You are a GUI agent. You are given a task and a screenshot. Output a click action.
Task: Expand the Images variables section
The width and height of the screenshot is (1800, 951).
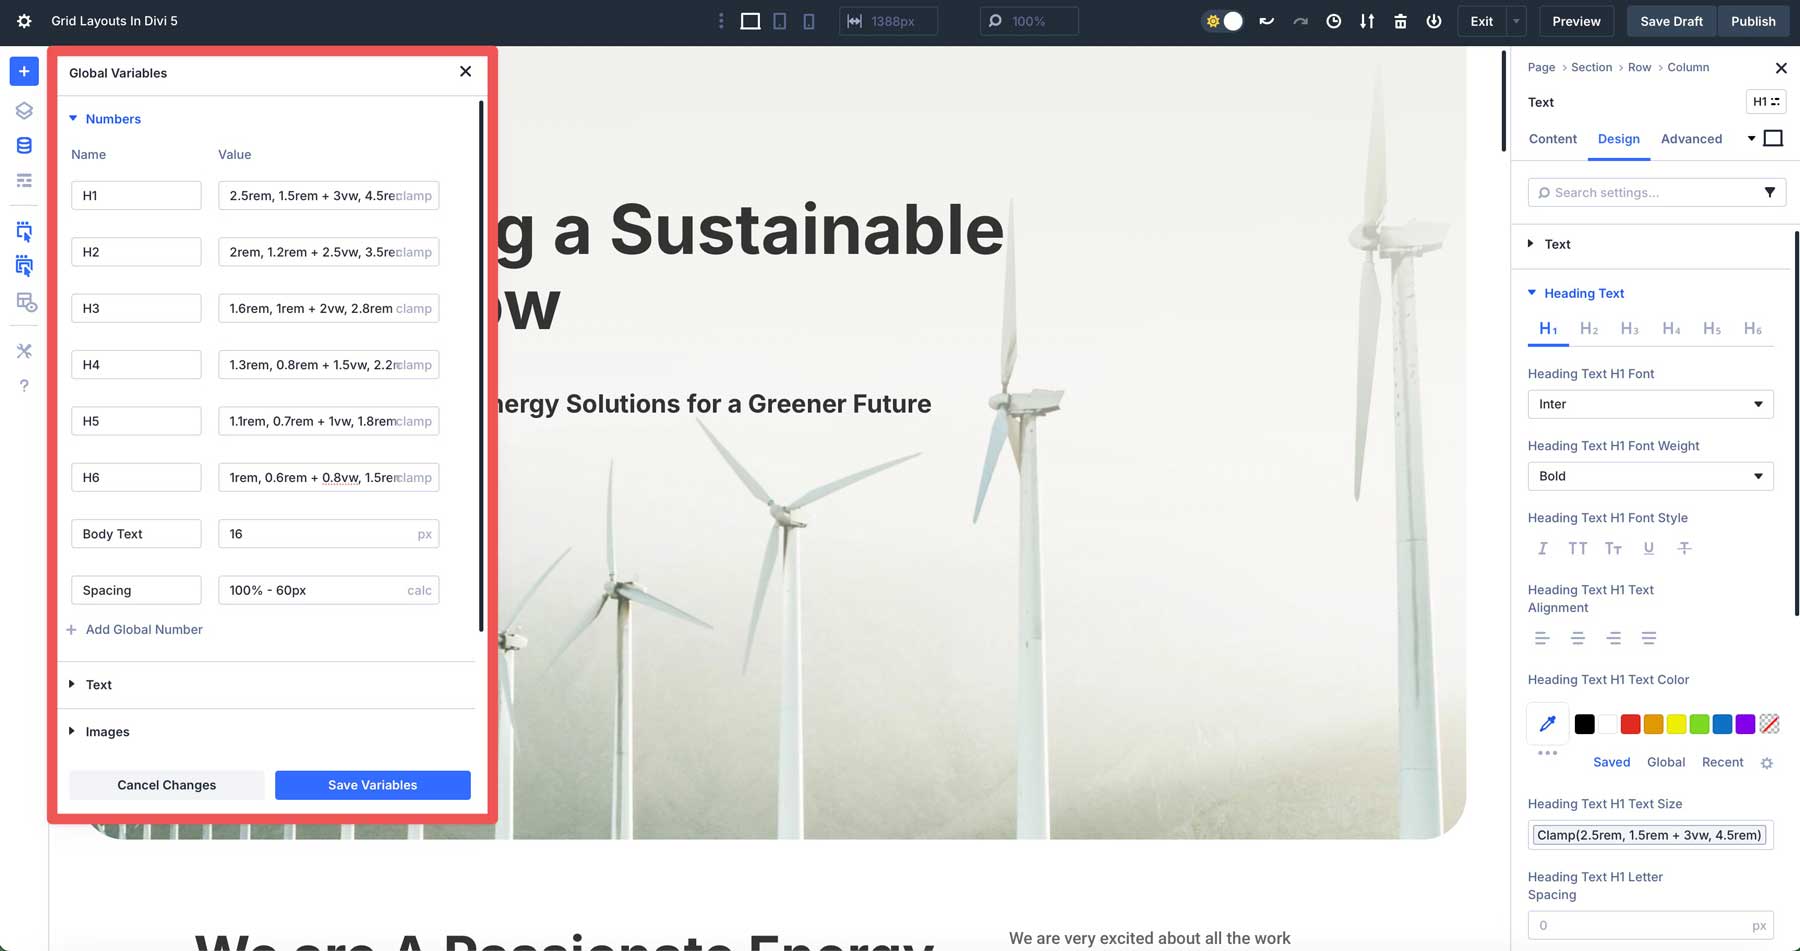pos(107,732)
